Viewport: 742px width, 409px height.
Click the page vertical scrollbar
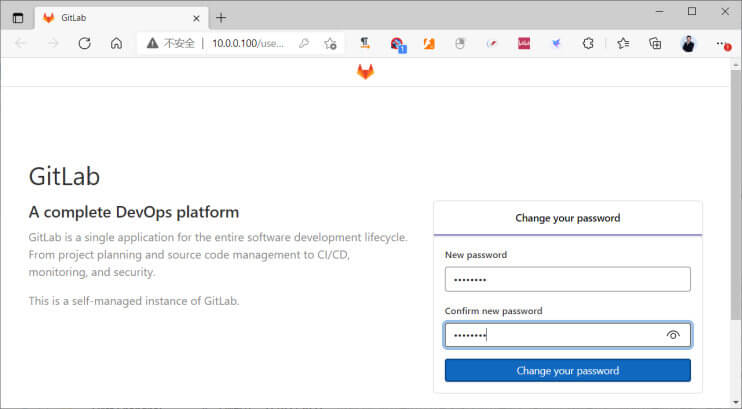click(735, 194)
